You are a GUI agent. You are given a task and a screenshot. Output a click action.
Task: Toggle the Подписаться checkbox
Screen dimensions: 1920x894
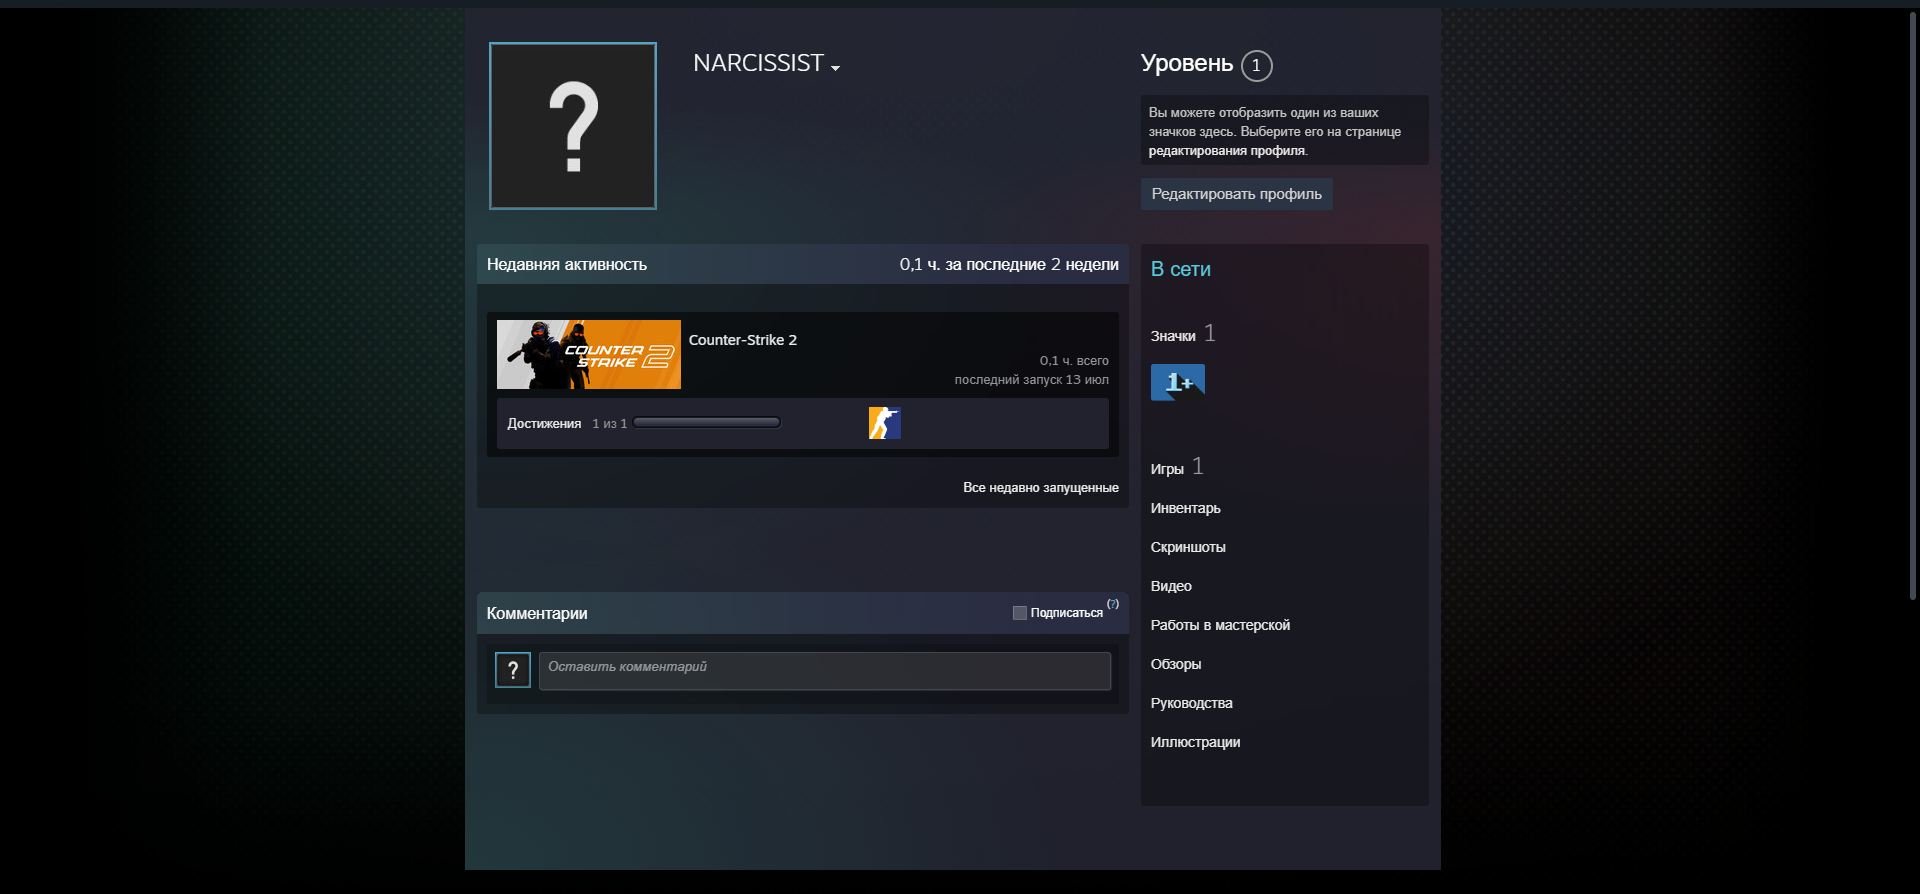[1020, 613]
